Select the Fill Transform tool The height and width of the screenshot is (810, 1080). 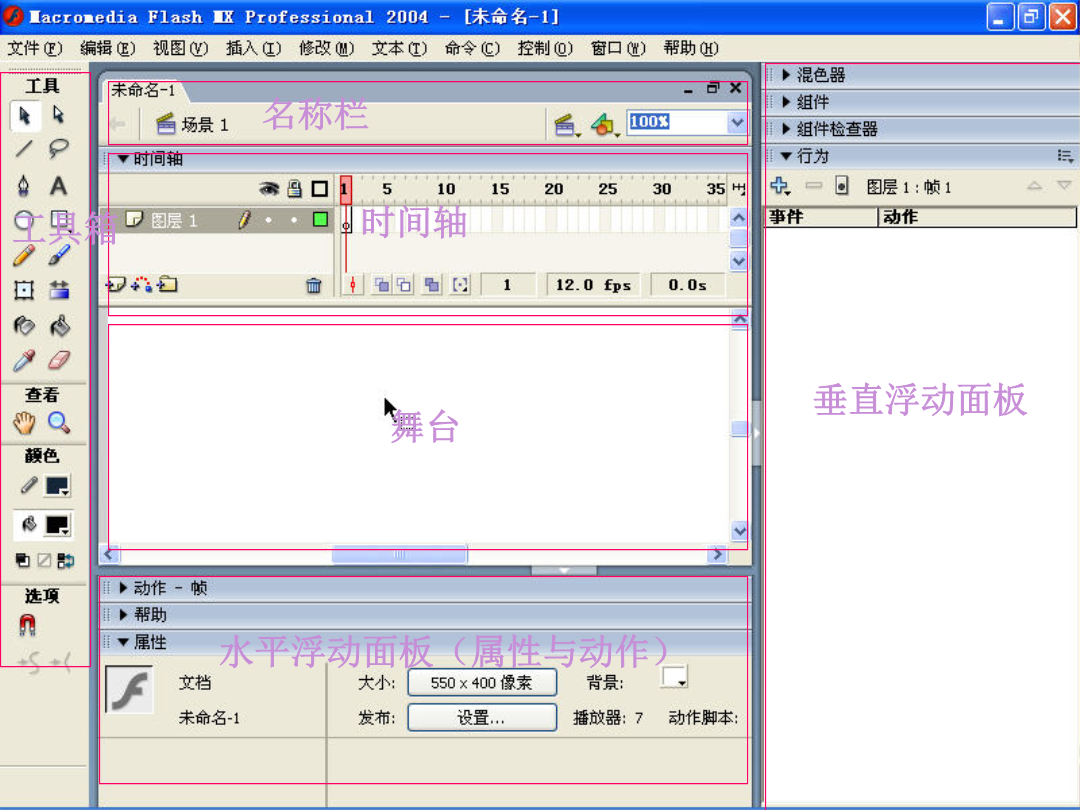(59, 290)
